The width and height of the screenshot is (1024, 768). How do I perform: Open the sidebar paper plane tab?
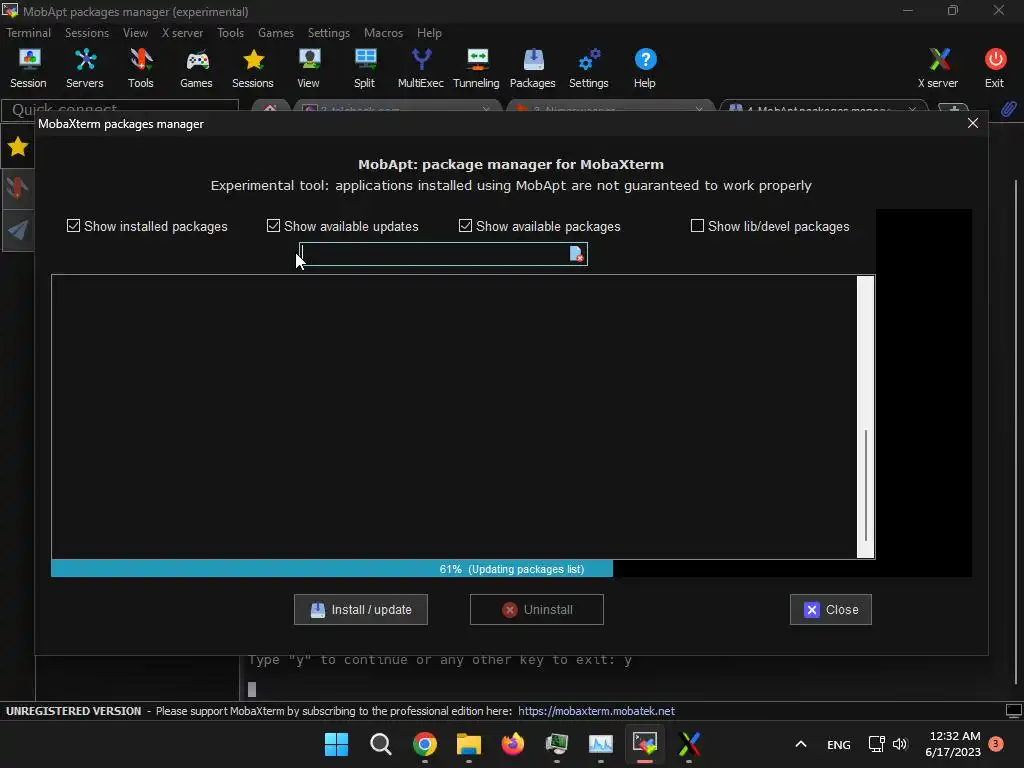click(18, 229)
